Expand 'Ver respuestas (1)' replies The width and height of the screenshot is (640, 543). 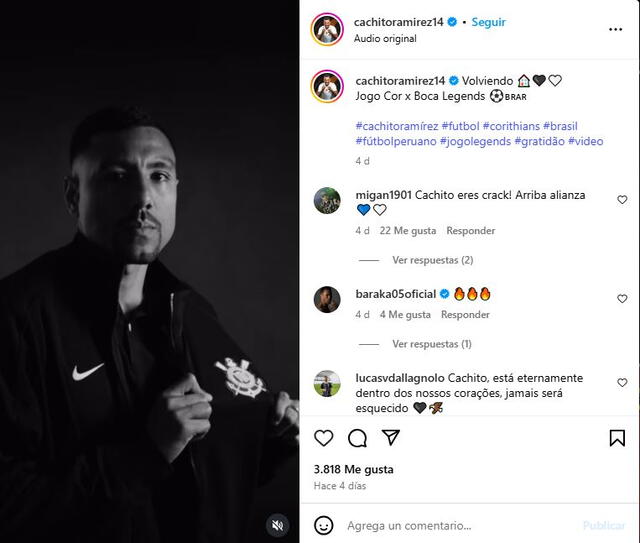coord(432,344)
